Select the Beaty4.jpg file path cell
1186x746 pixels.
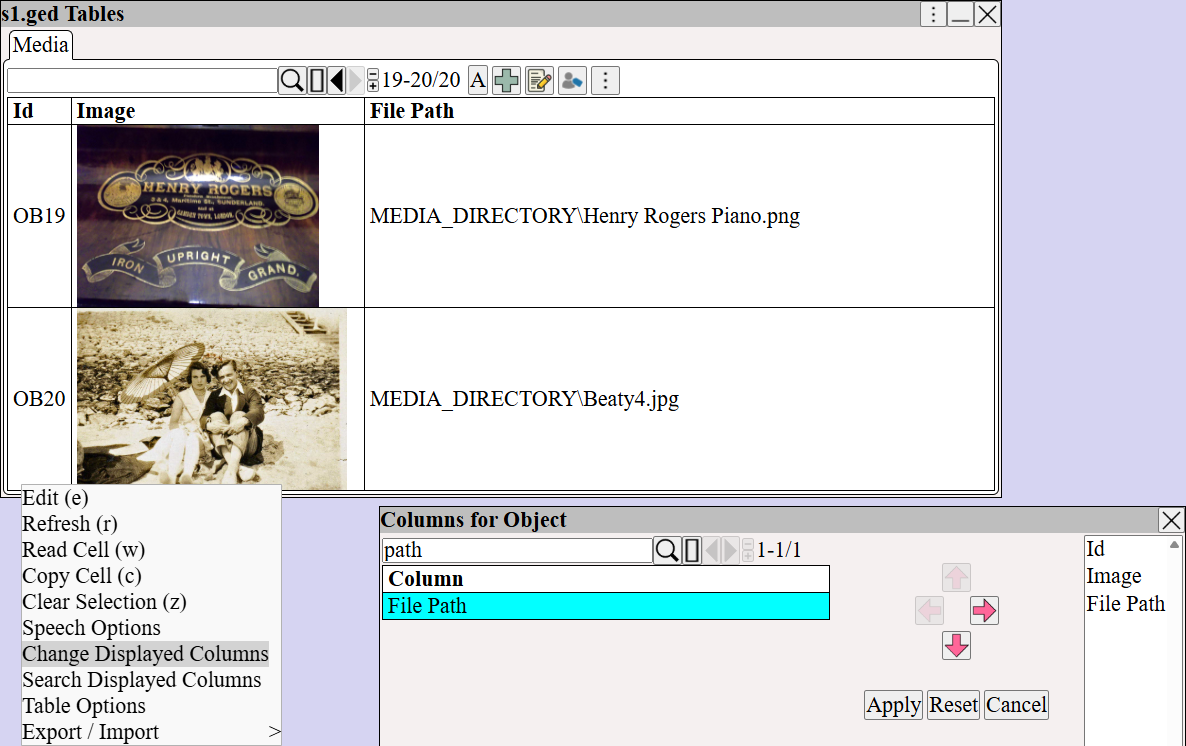[679, 399]
